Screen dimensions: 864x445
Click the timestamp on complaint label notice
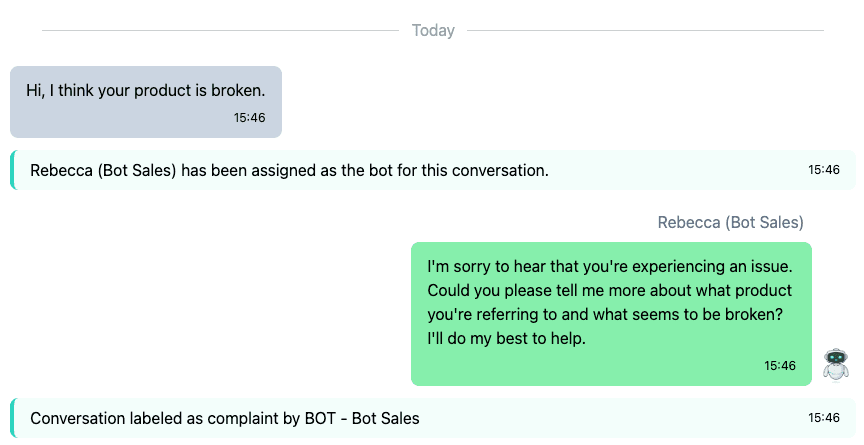click(824, 417)
